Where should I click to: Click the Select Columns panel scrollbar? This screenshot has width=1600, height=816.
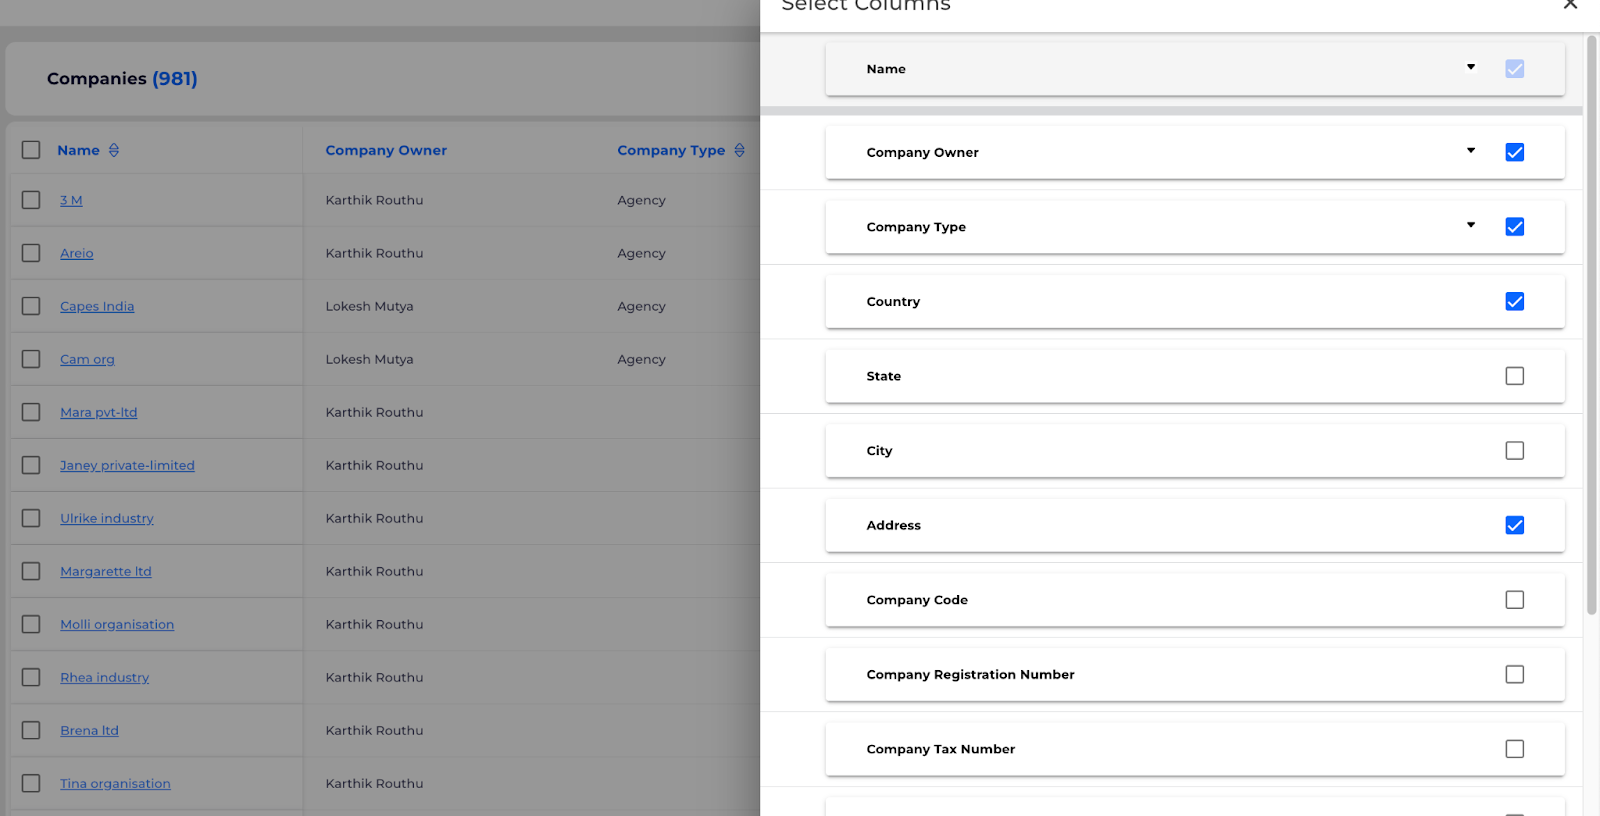tap(1591, 325)
